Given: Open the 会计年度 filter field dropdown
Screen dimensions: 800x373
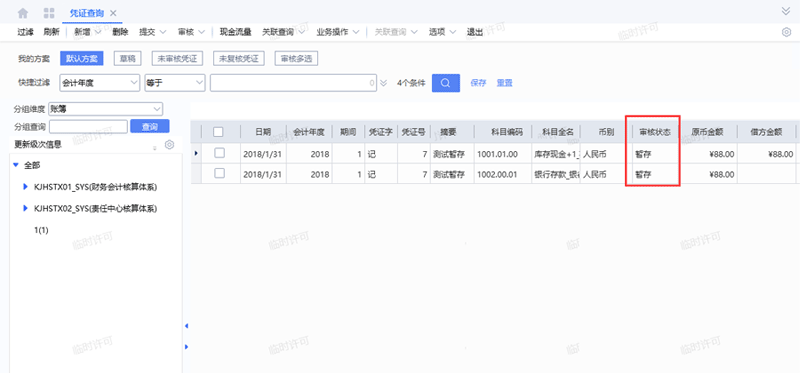Looking at the screenshot, I should click(x=99, y=83).
